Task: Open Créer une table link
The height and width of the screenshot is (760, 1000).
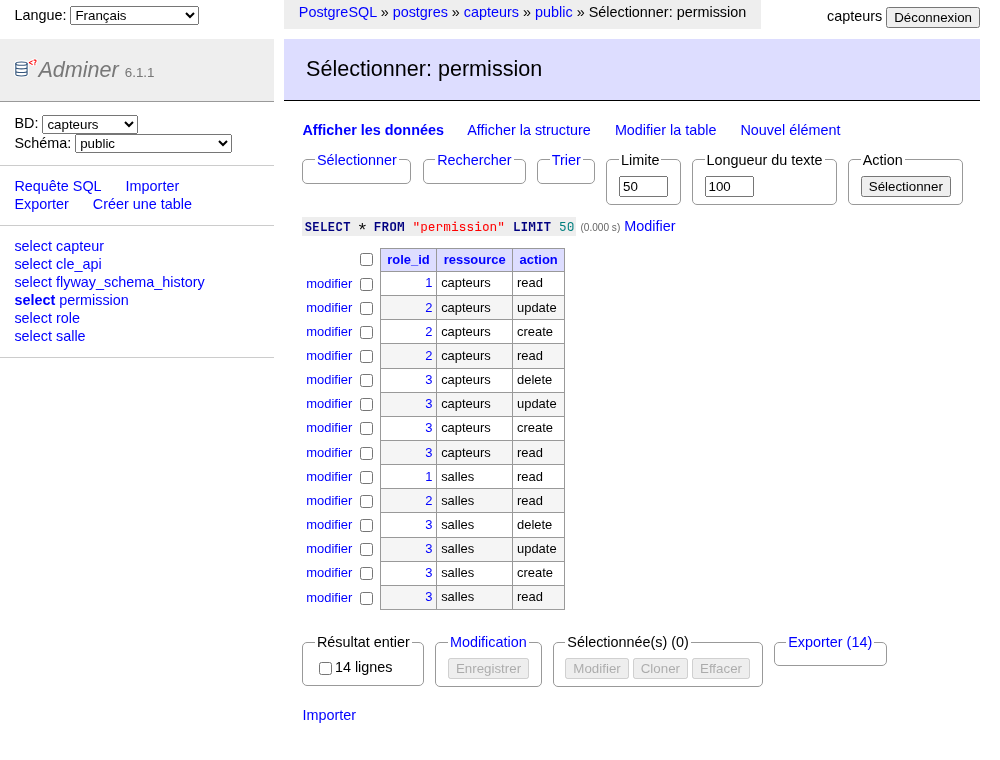Action: coord(142,204)
